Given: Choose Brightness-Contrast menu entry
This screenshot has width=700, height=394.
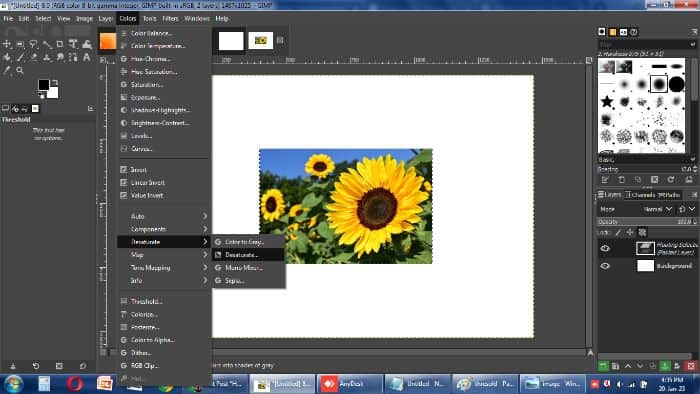Looking at the screenshot, I should pos(164,123).
